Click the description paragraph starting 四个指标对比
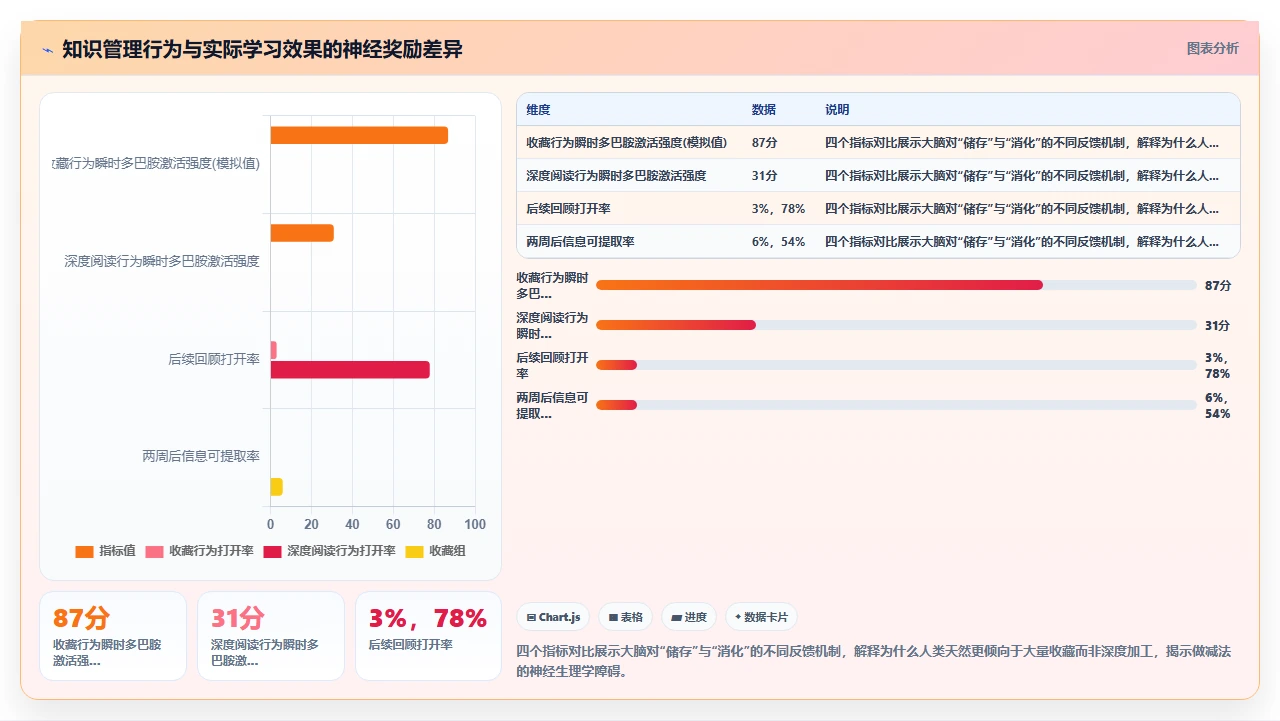Image resolution: width=1280 pixels, height=721 pixels. point(874,661)
